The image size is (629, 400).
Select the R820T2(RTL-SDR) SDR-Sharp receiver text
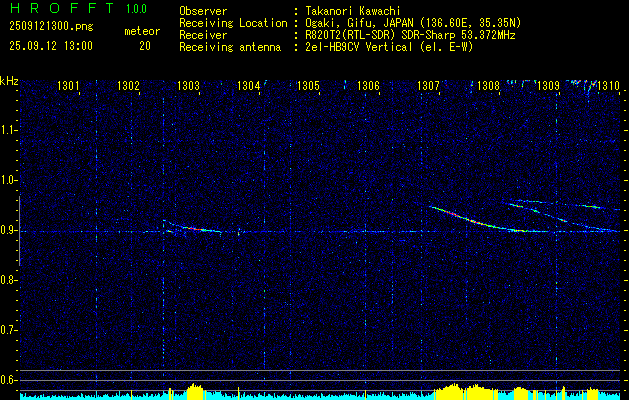408,35
